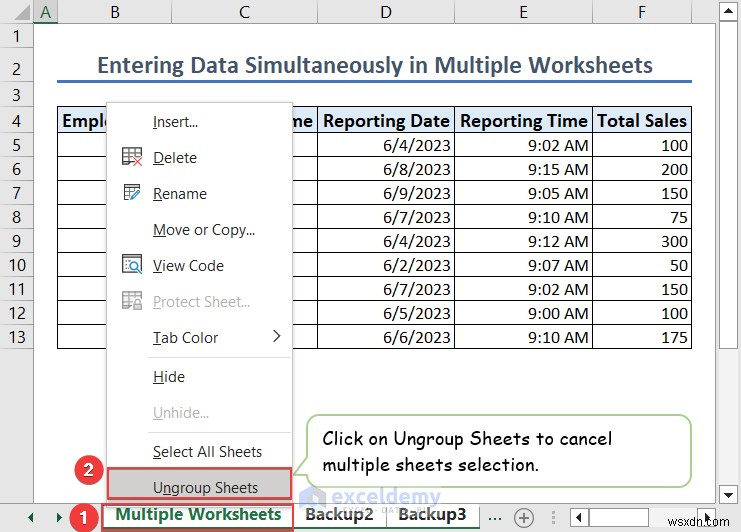Click the Select All corner triangle
The image size is (741, 532).
(22, 12)
